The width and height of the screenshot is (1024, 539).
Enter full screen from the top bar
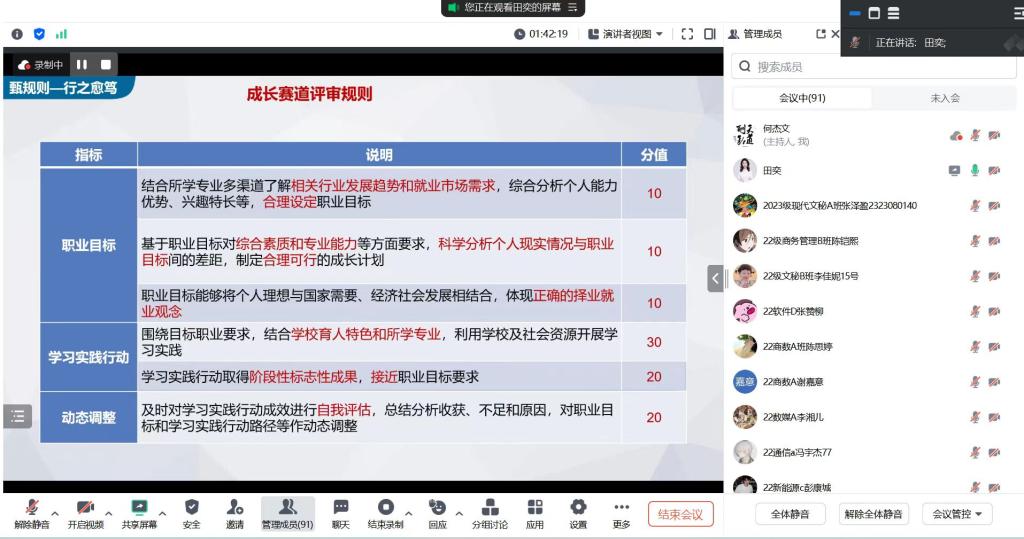[x=687, y=34]
